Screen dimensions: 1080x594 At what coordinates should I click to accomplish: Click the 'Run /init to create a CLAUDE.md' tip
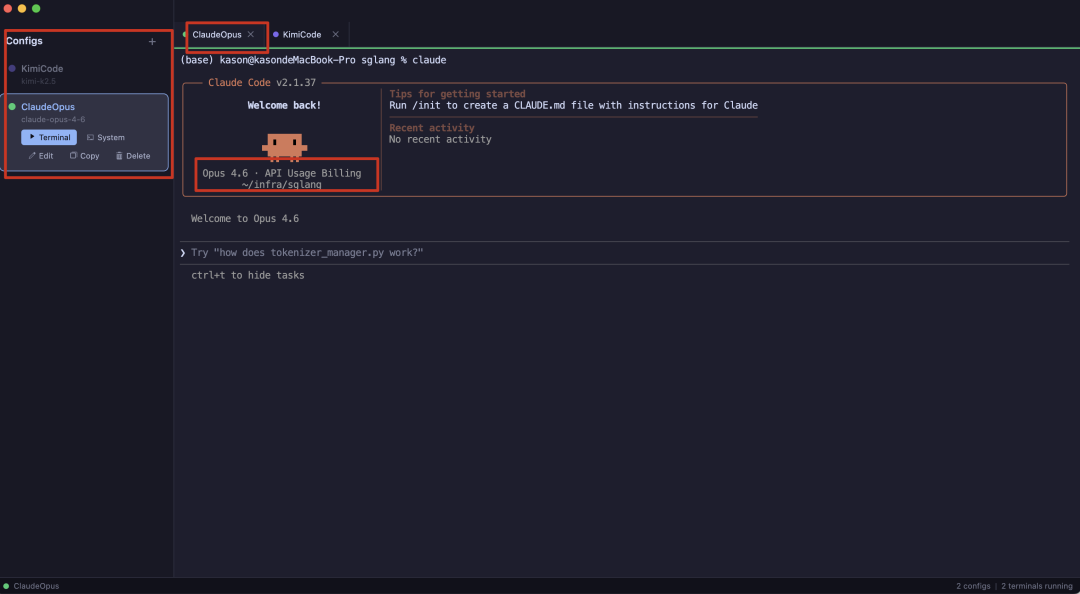coord(573,105)
